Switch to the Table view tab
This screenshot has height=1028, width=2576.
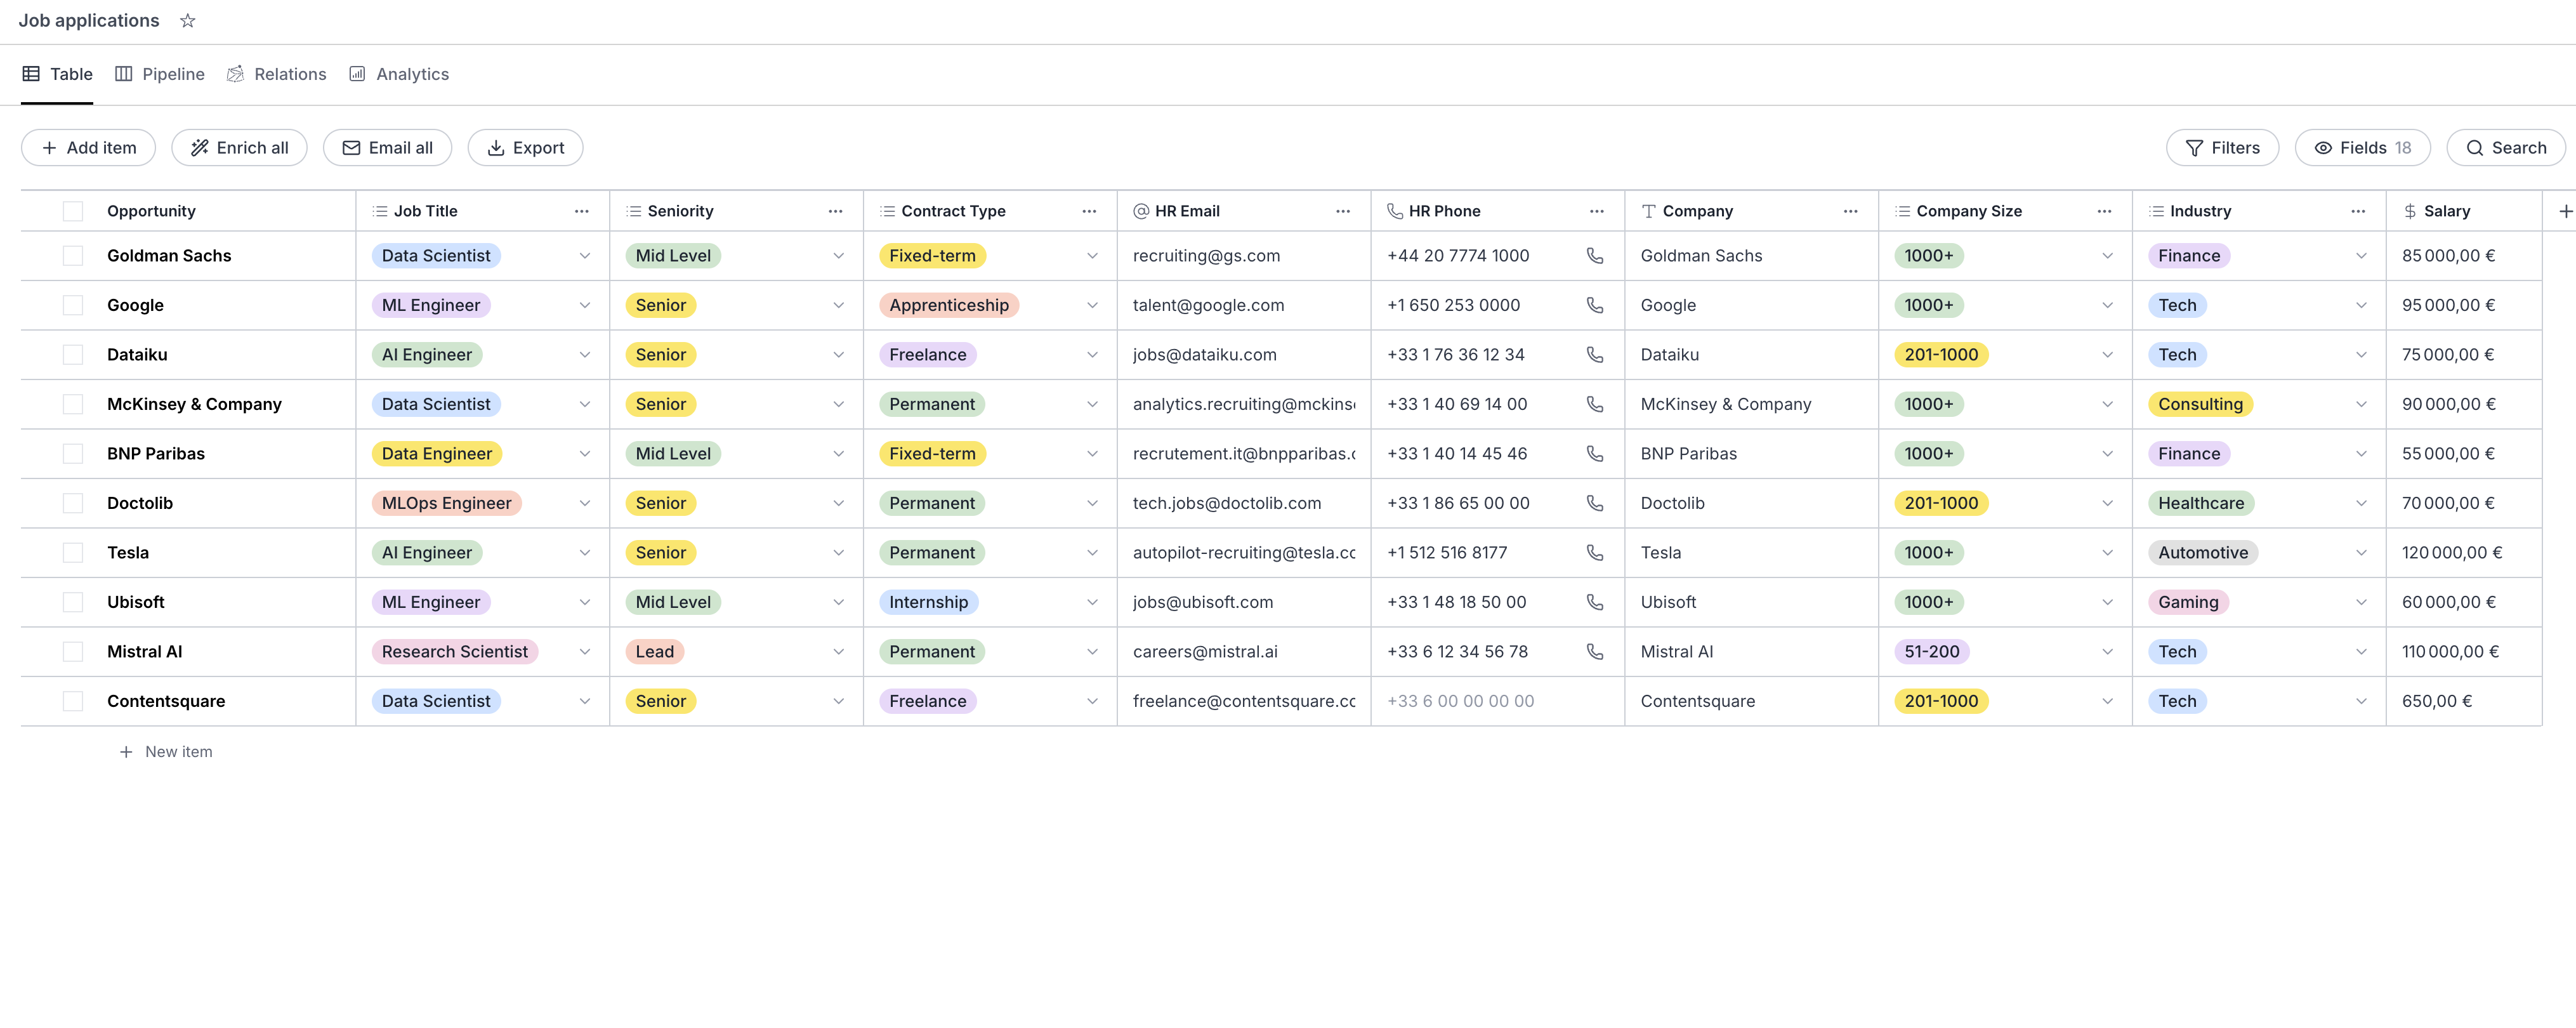58,74
